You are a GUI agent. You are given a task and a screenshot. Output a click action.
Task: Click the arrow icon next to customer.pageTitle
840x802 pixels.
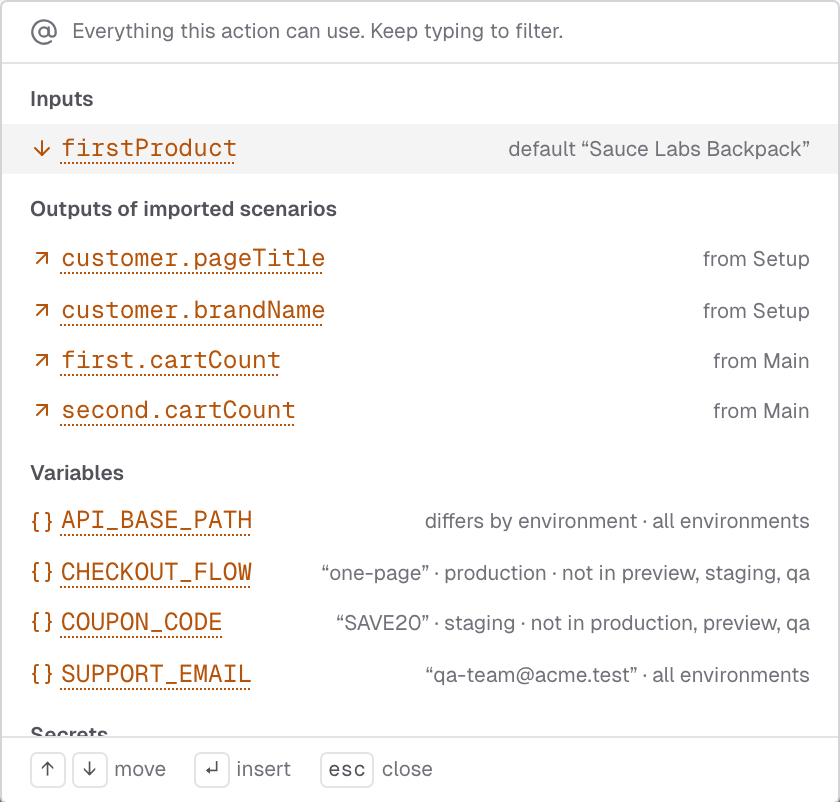(x=42, y=259)
